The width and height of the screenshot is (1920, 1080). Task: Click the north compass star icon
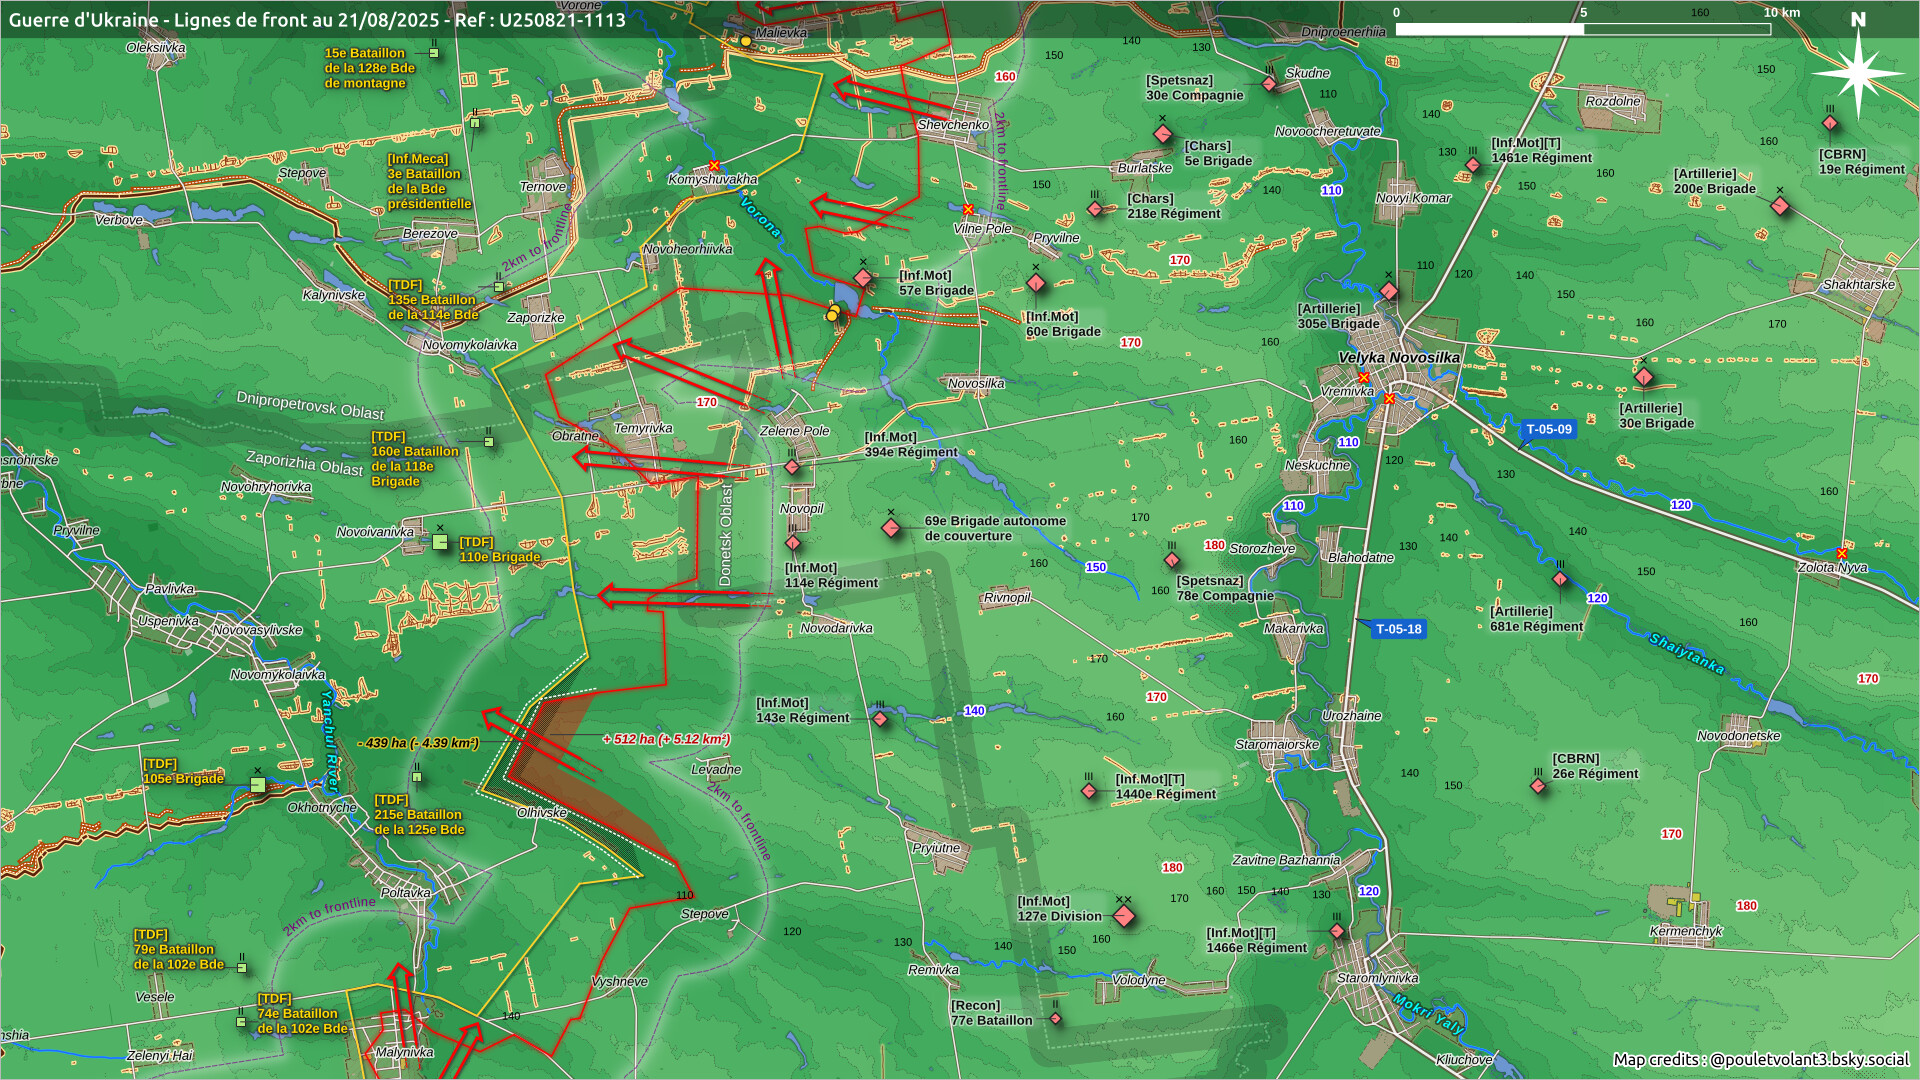coord(1858,73)
